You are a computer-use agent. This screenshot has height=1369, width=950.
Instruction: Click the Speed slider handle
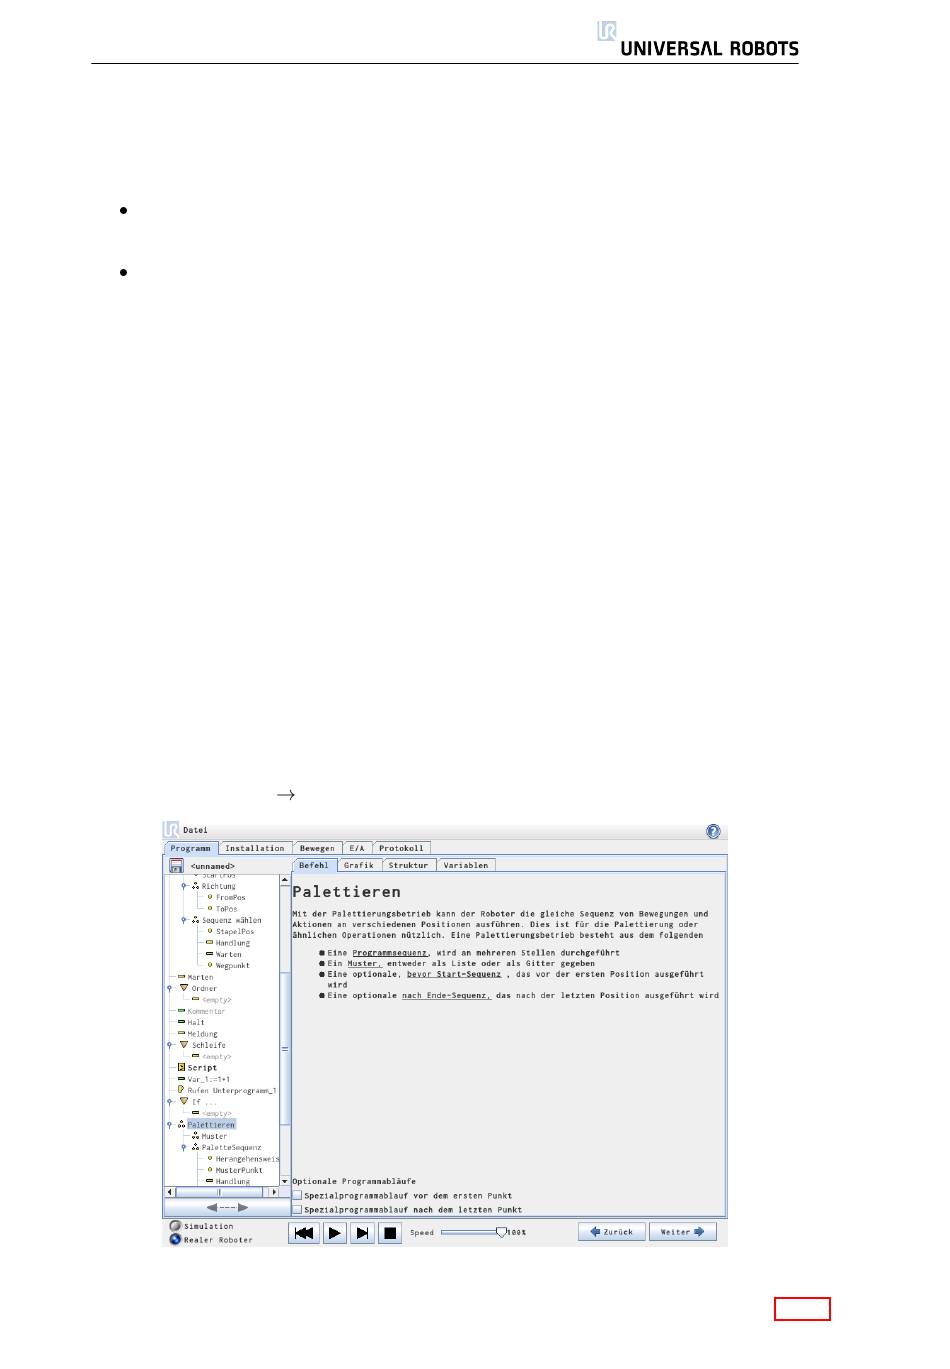pos(501,1232)
